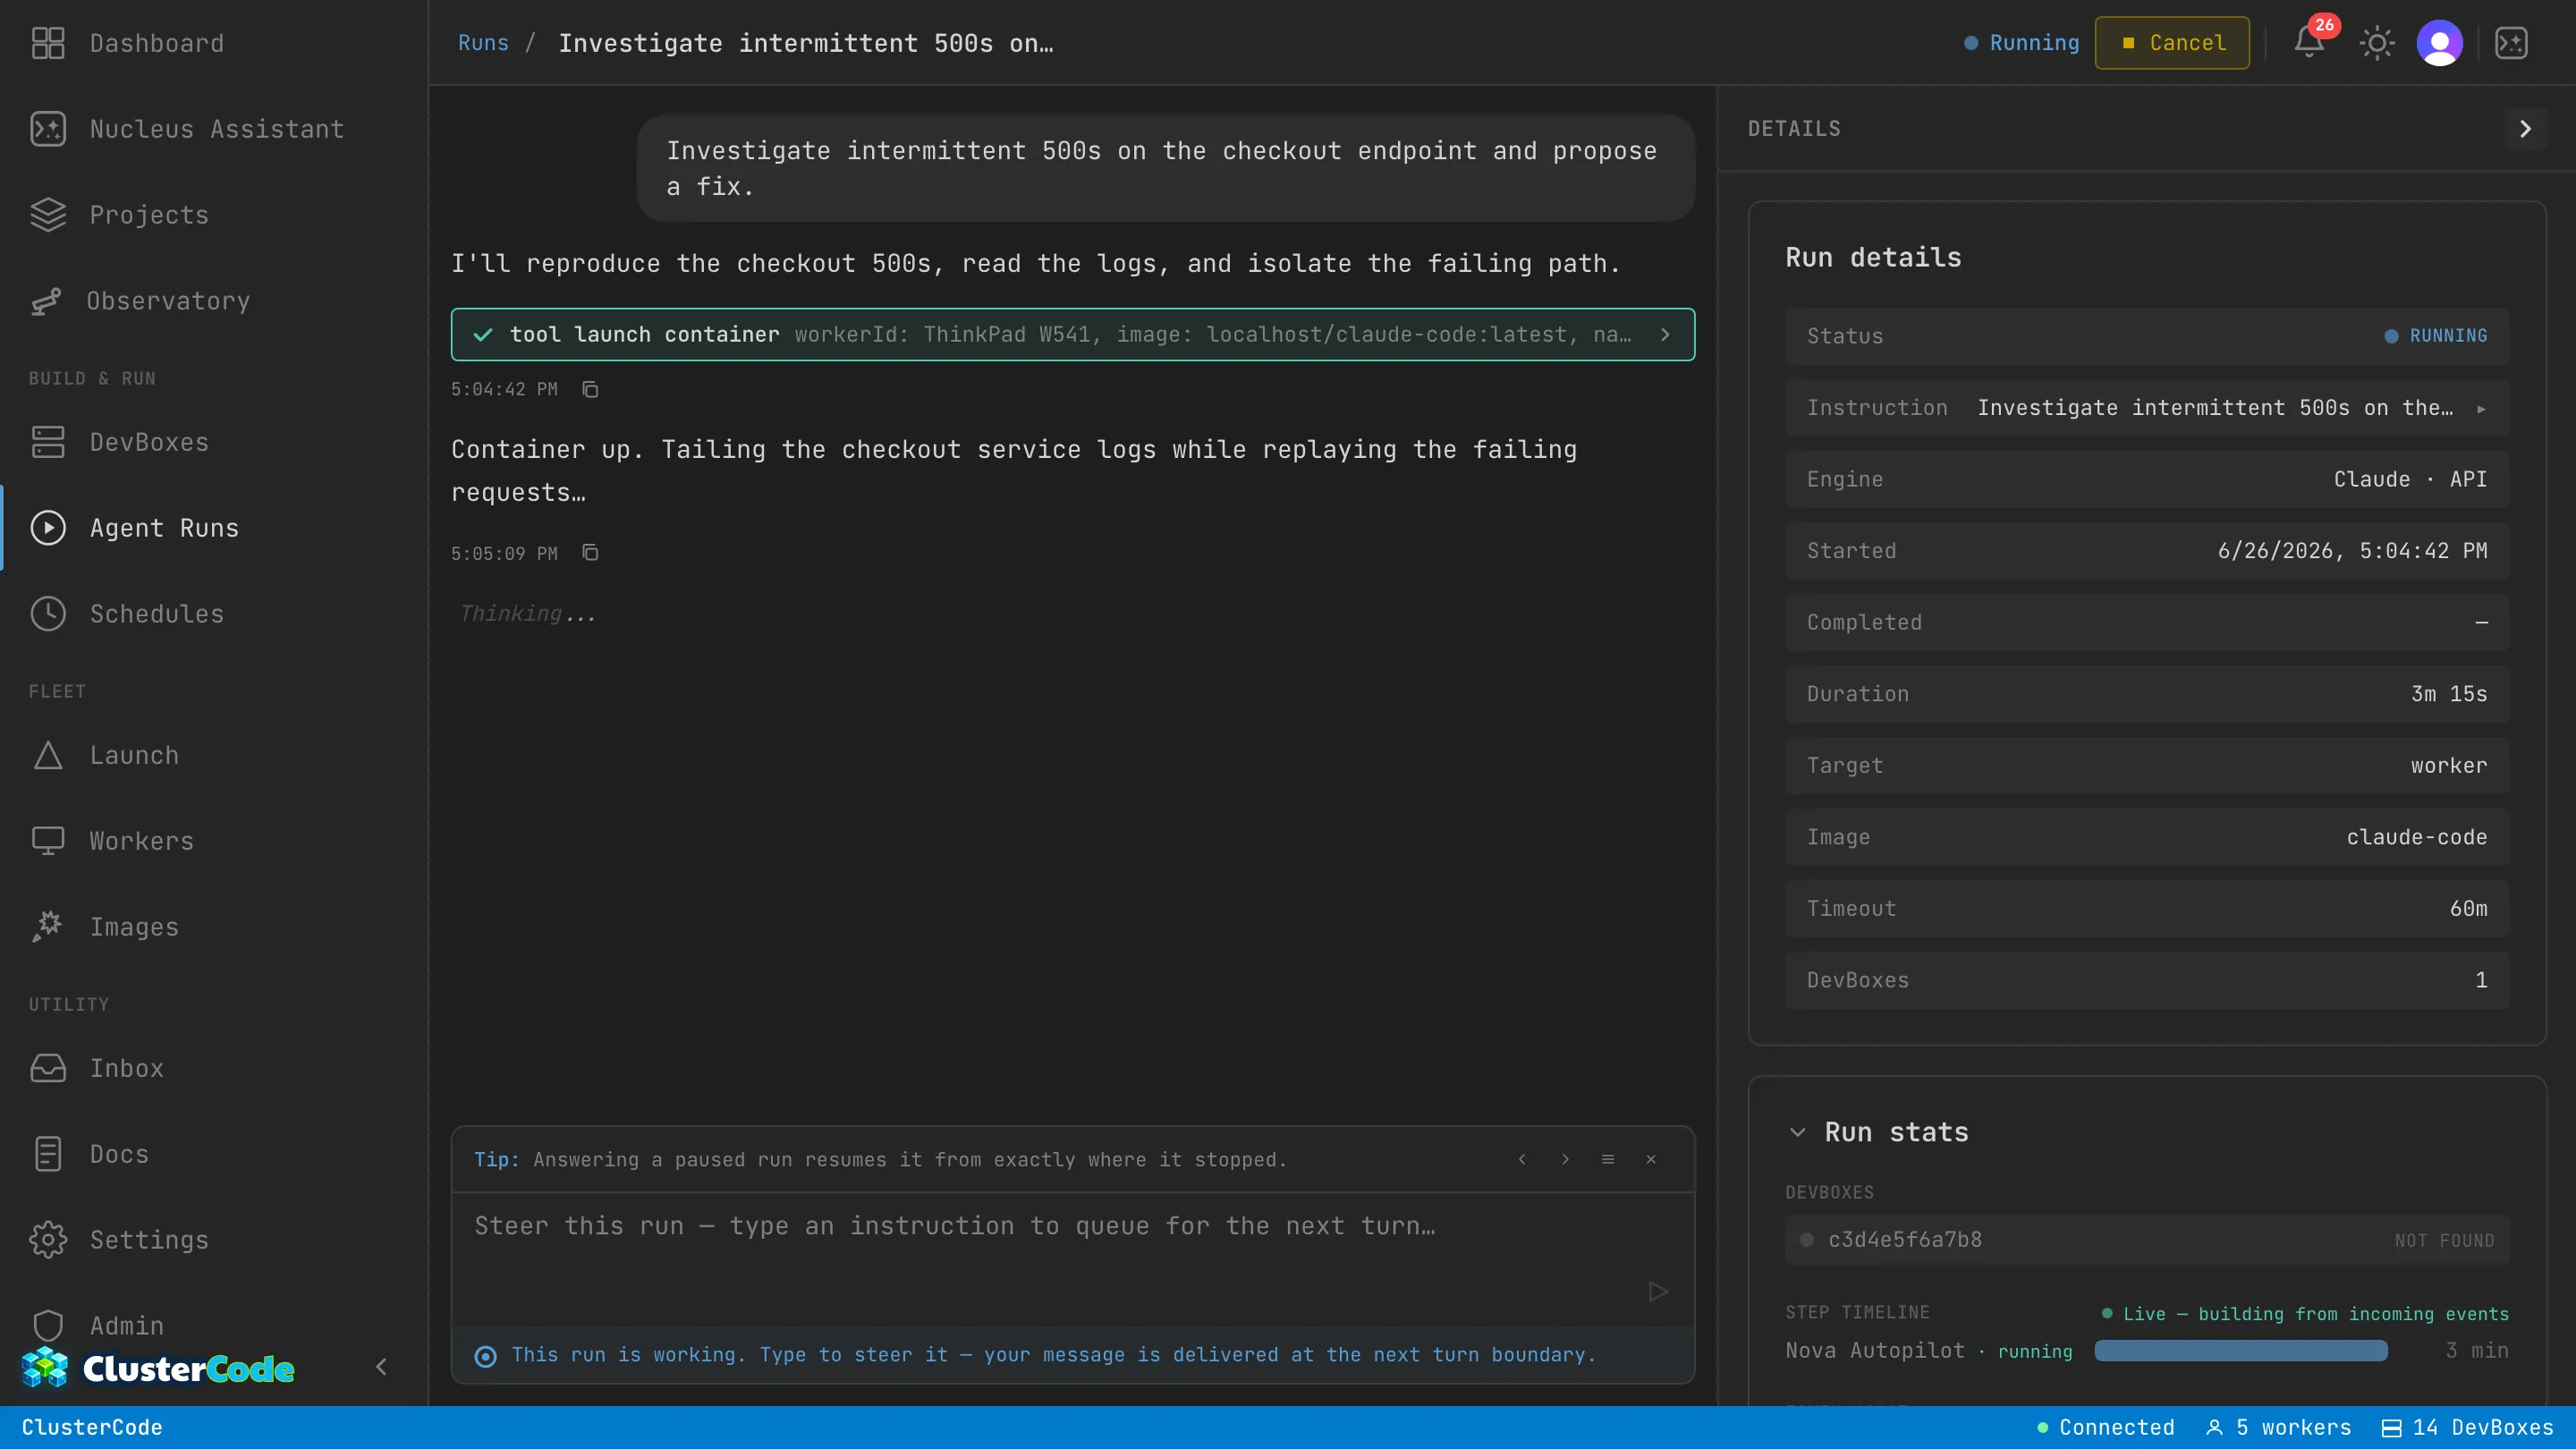
Task: Go back to Runs via breadcrumb
Action: (483, 43)
